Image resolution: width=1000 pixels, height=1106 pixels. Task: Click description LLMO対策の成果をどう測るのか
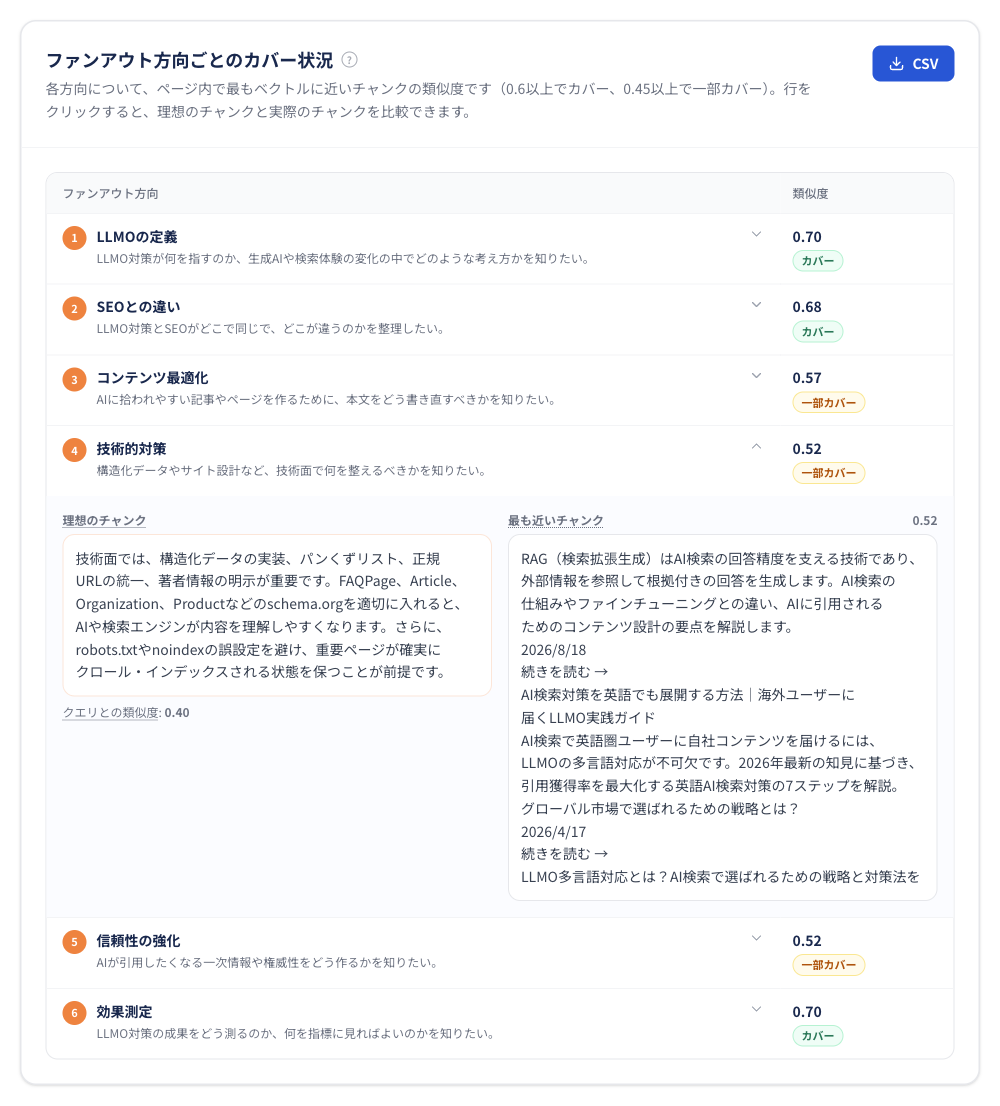click(x=295, y=1033)
